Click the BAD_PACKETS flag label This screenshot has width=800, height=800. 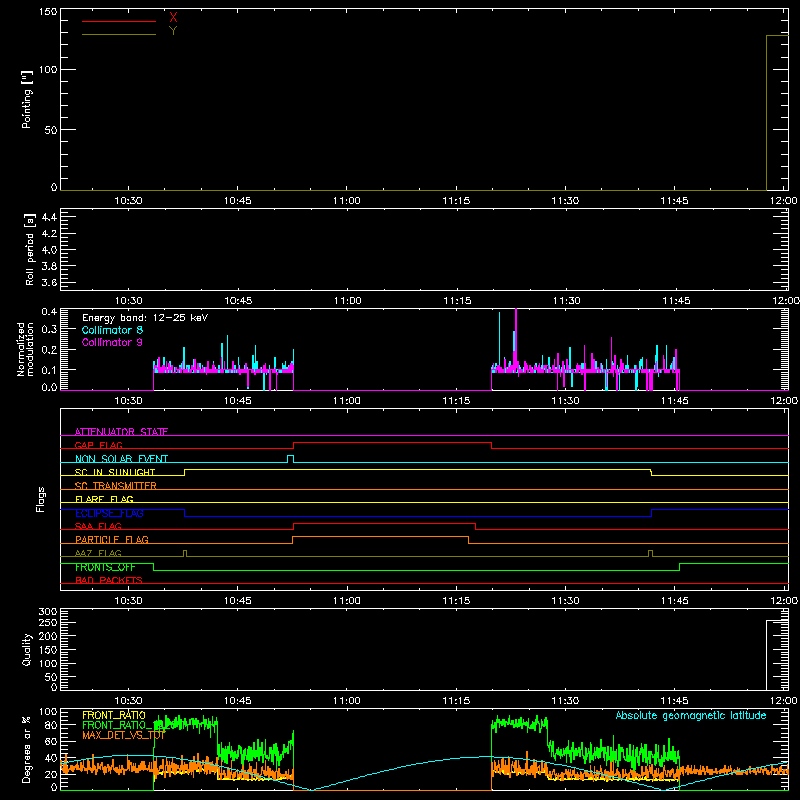[109, 580]
